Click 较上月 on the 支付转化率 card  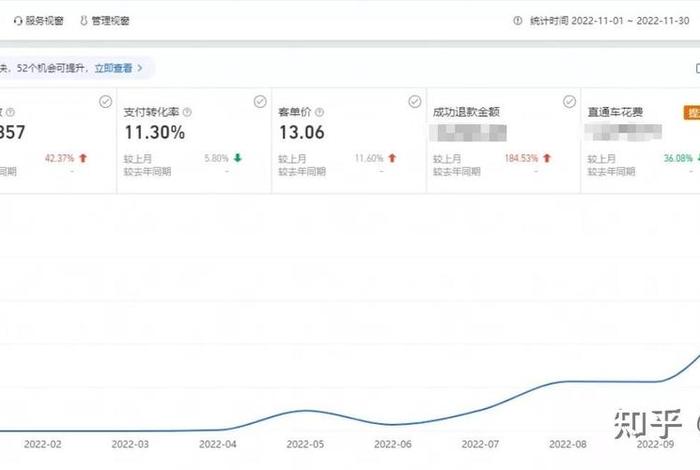click(138, 159)
